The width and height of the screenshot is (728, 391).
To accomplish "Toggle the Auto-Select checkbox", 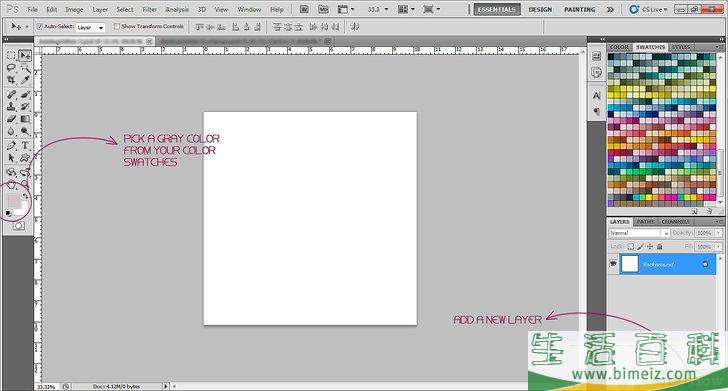I will coord(39,26).
